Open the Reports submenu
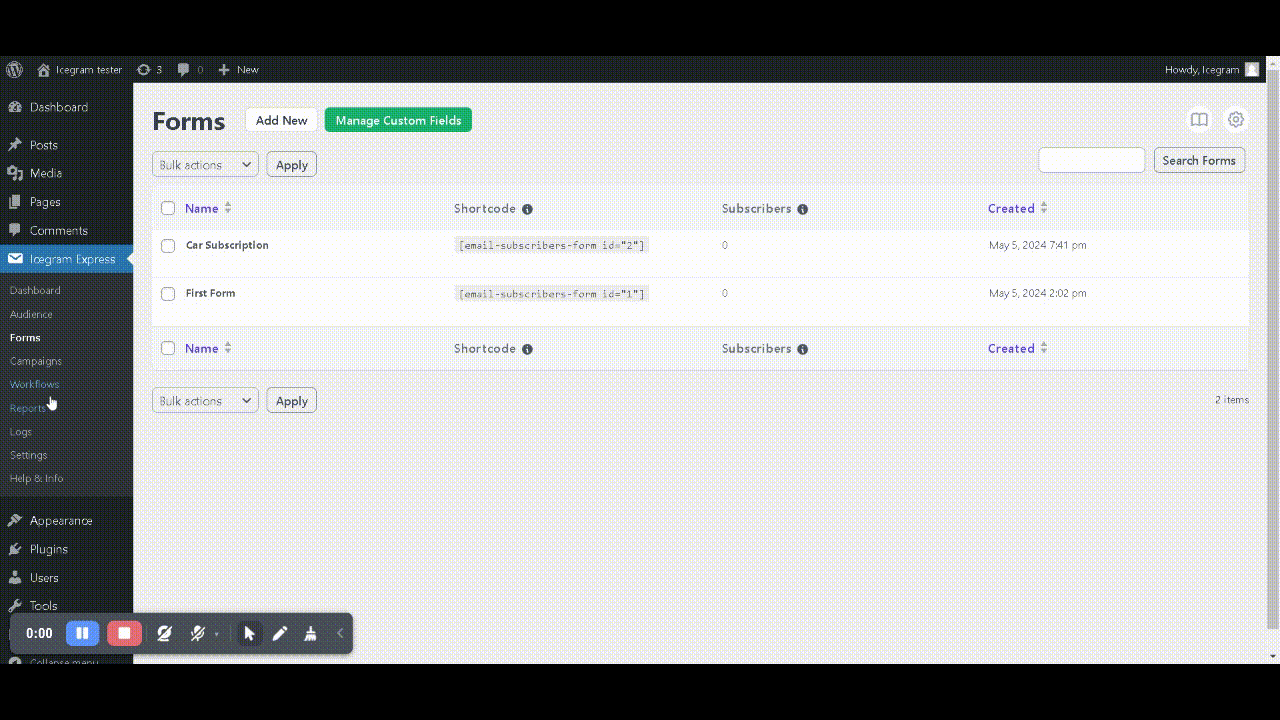Viewport: 1280px width, 720px height. click(x=27, y=408)
